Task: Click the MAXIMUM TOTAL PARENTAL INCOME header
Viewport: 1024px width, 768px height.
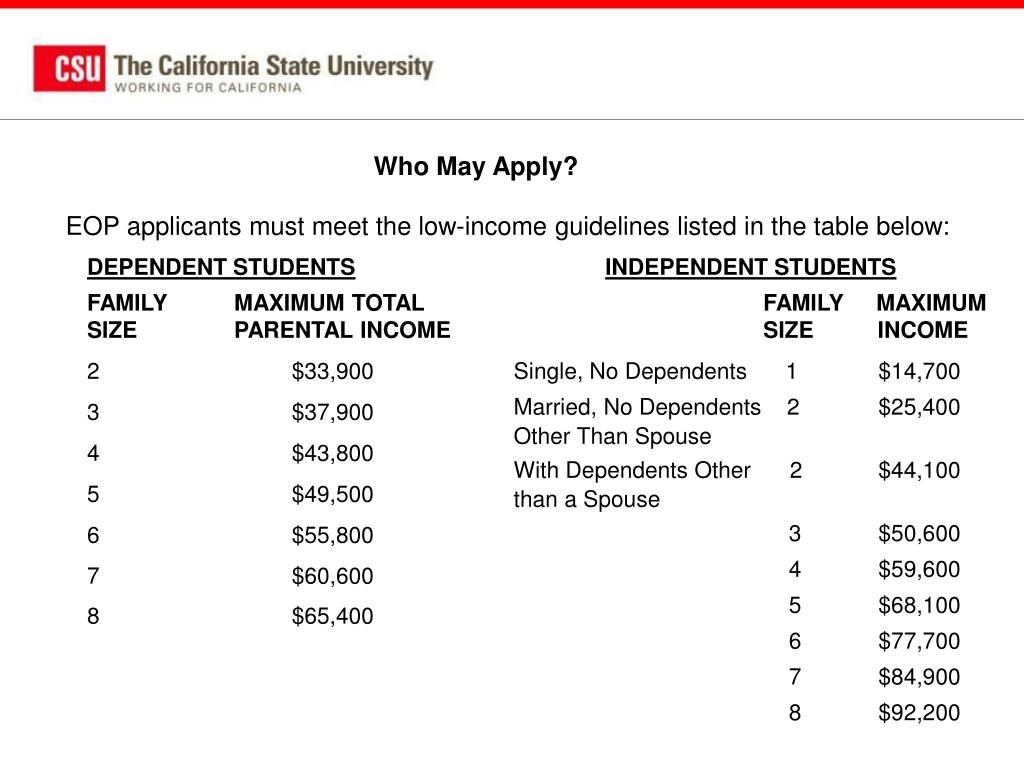Action: 342,316
